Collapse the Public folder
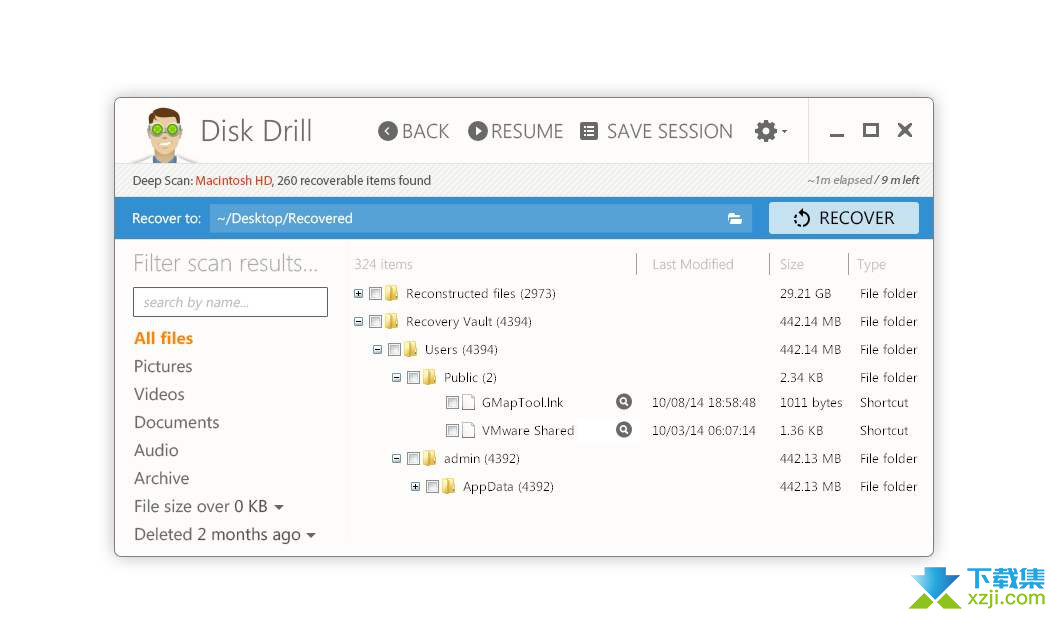Viewport: 1058px width, 618px height. (396, 378)
